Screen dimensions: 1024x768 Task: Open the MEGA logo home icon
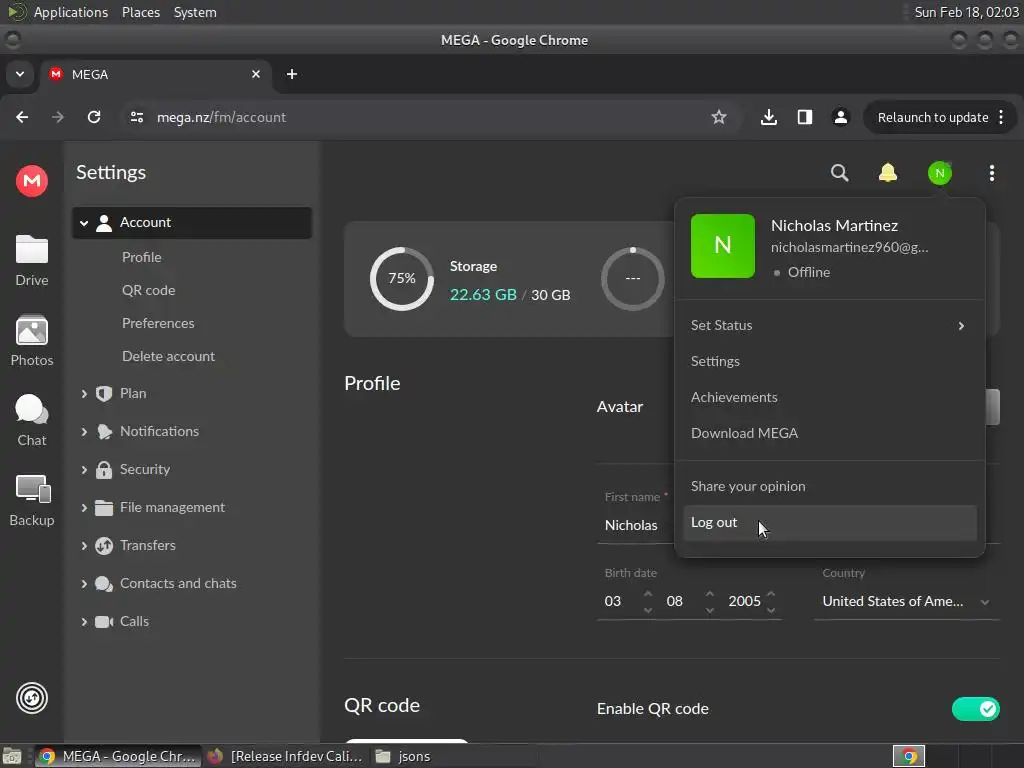click(x=31, y=181)
